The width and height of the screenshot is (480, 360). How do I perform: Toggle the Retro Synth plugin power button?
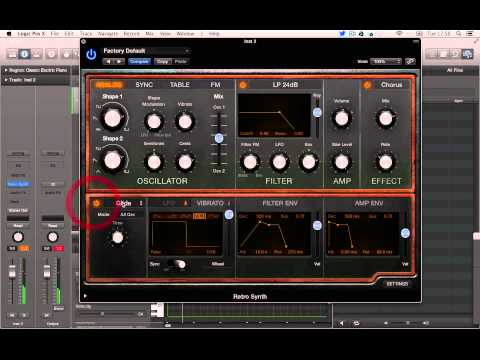click(x=91, y=54)
